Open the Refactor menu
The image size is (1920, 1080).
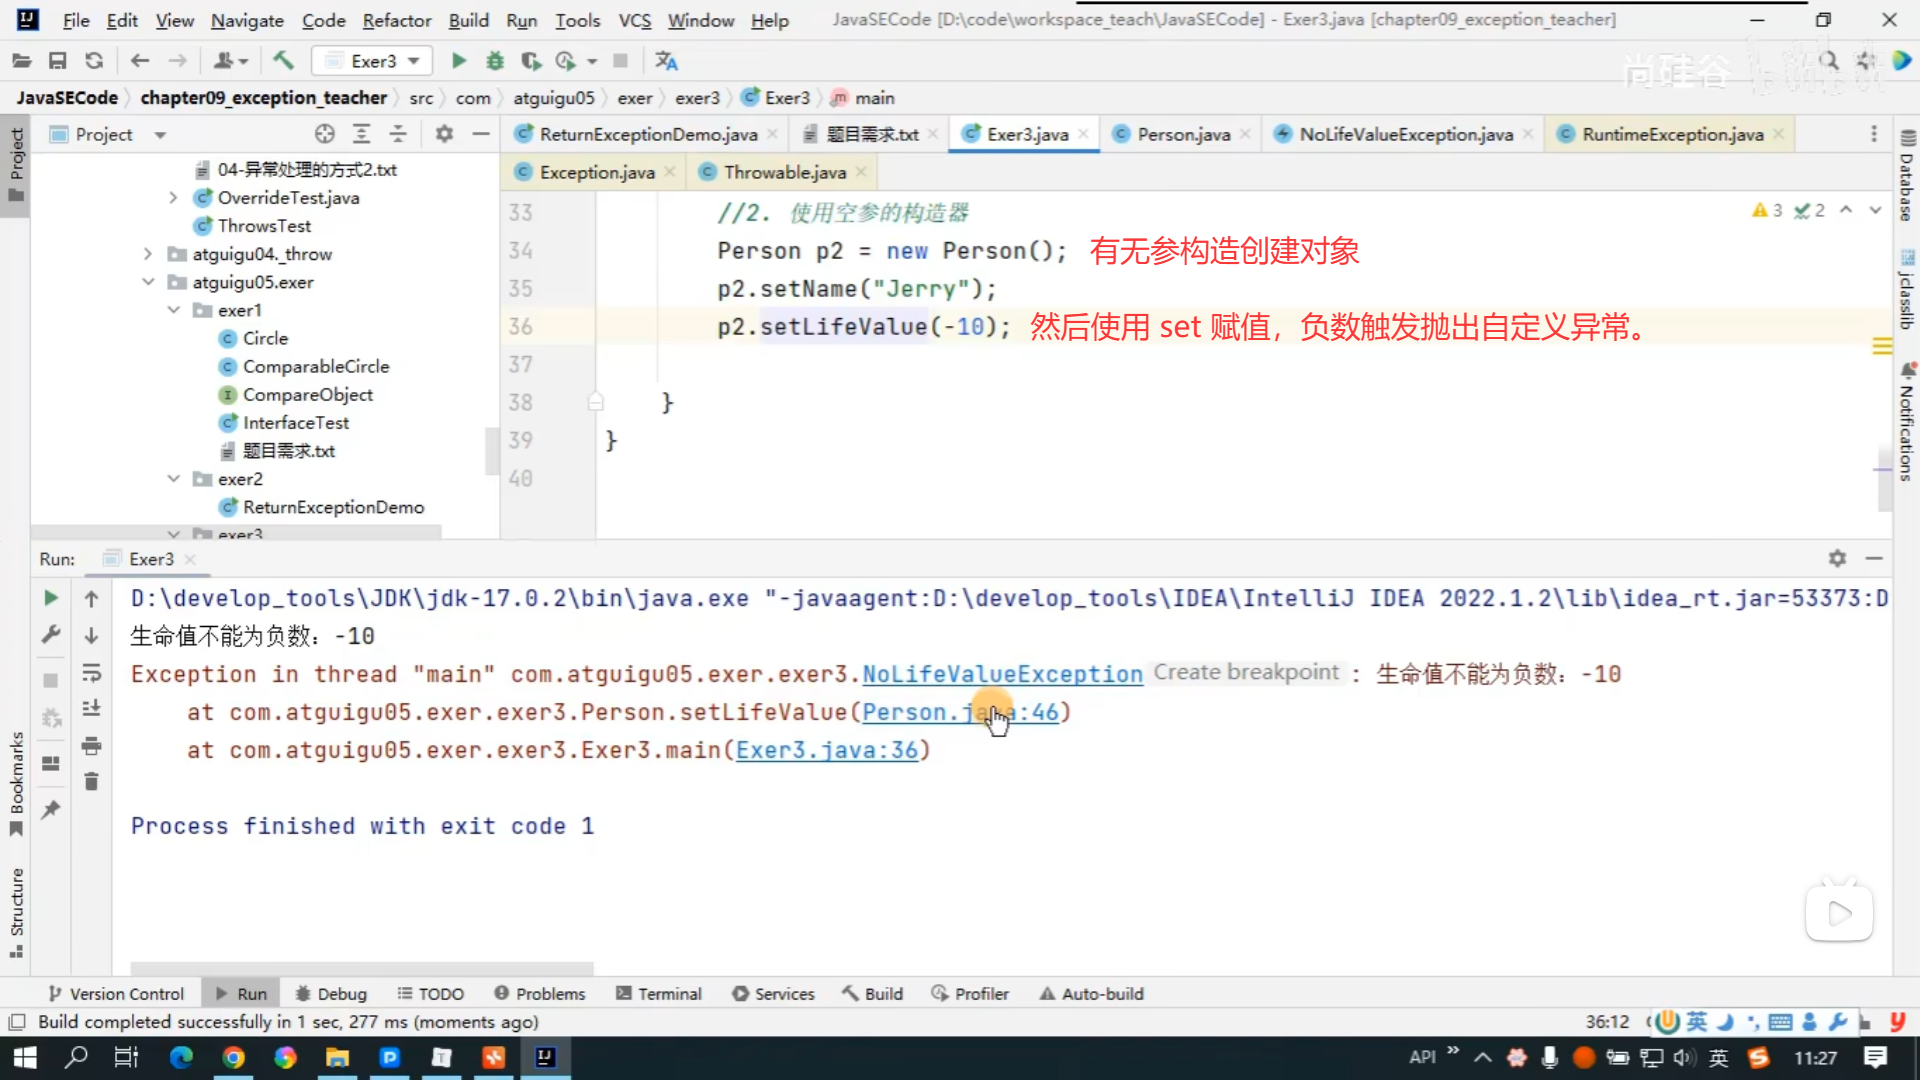[396, 20]
